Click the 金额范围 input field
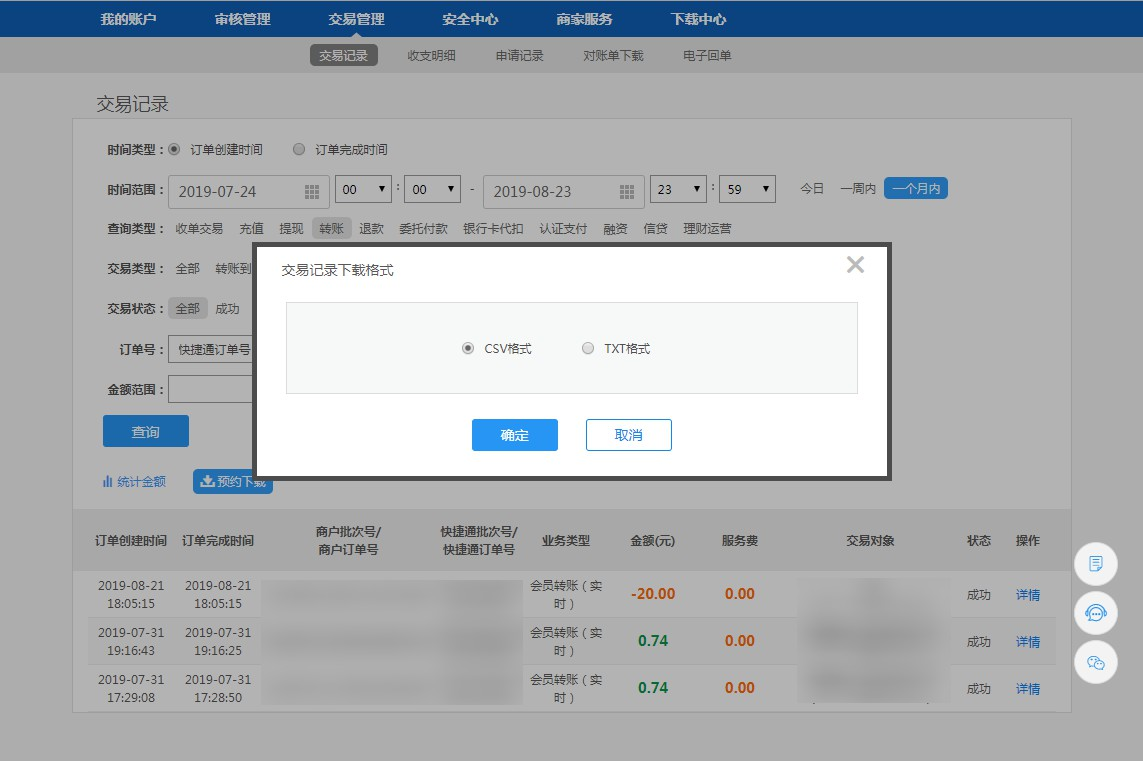Image resolution: width=1143 pixels, height=761 pixels. [x=210, y=388]
